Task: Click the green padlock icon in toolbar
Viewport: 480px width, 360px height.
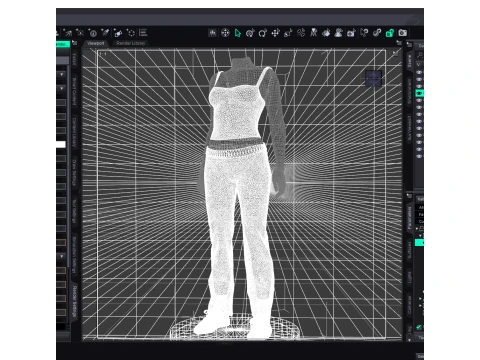Action: [389, 33]
